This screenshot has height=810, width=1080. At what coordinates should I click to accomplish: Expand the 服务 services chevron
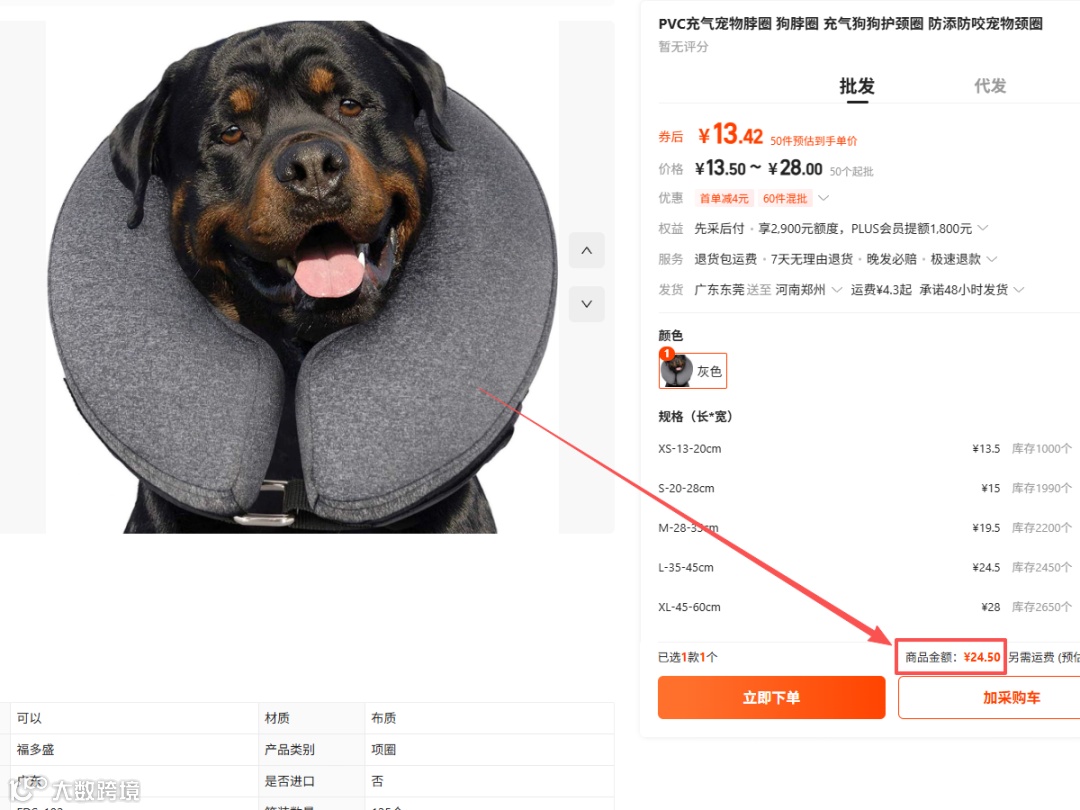pos(992,259)
